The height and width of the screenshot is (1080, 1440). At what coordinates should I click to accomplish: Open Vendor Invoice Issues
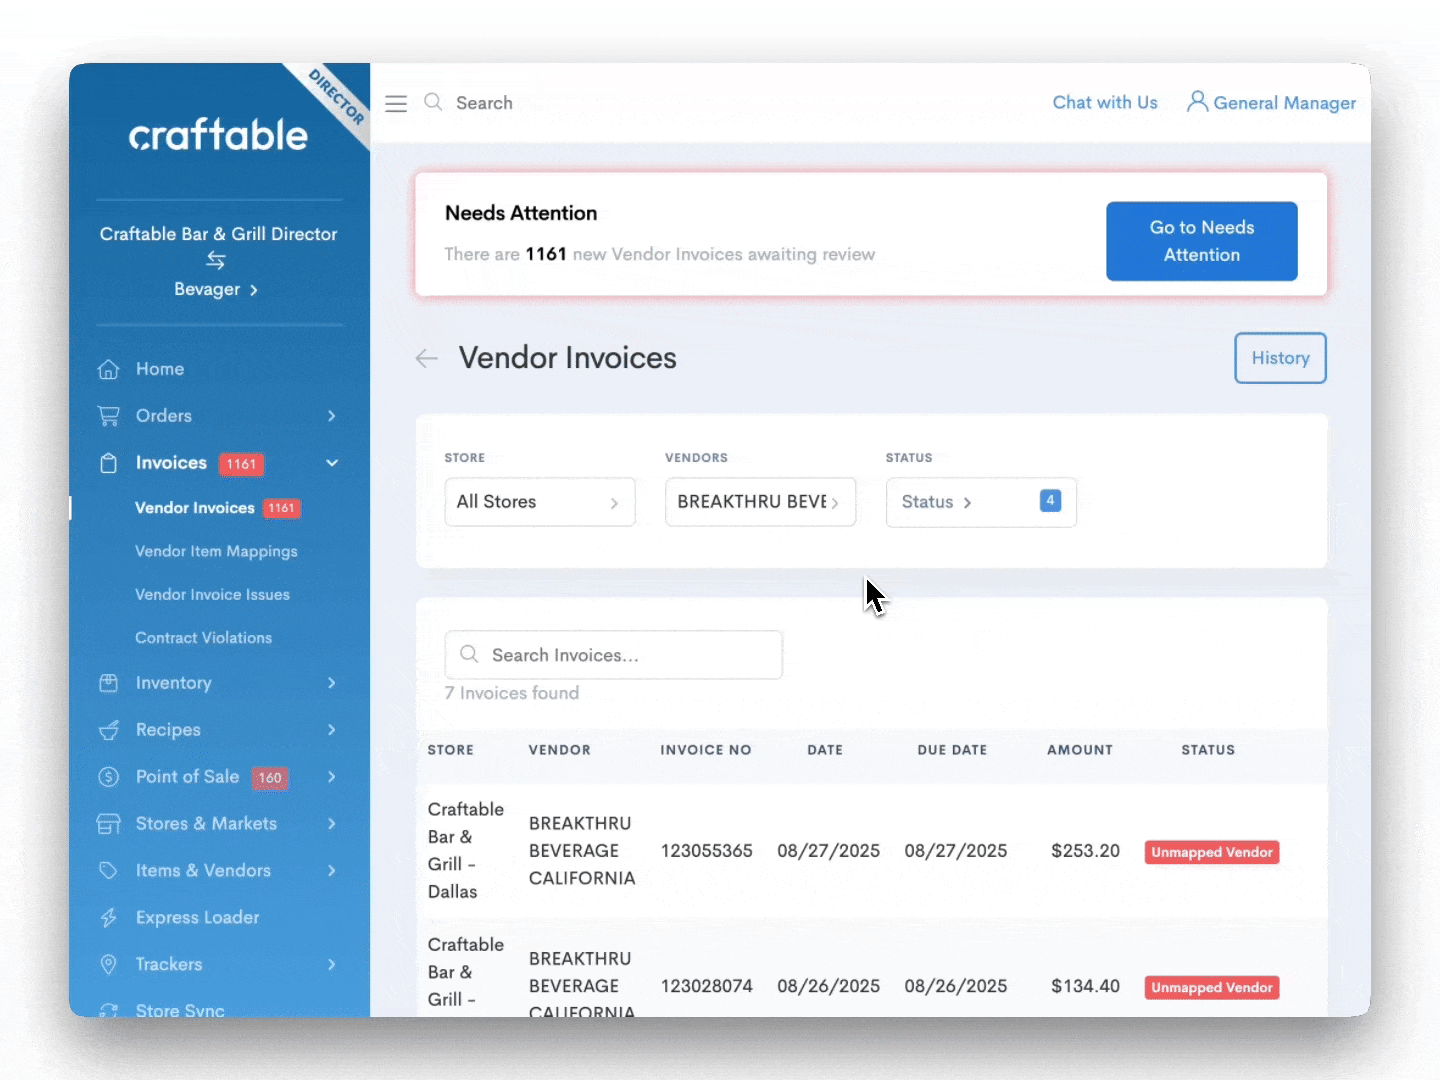click(x=212, y=595)
